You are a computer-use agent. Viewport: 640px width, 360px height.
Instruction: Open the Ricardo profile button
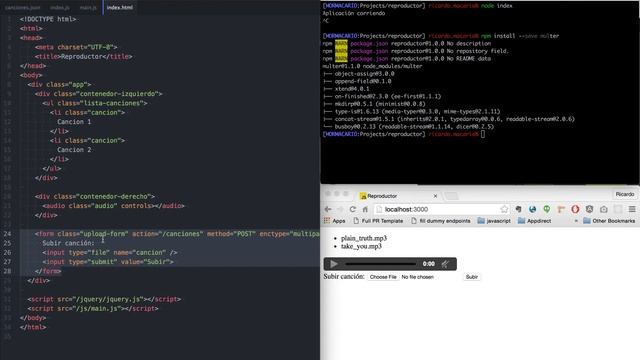point(624,194)
